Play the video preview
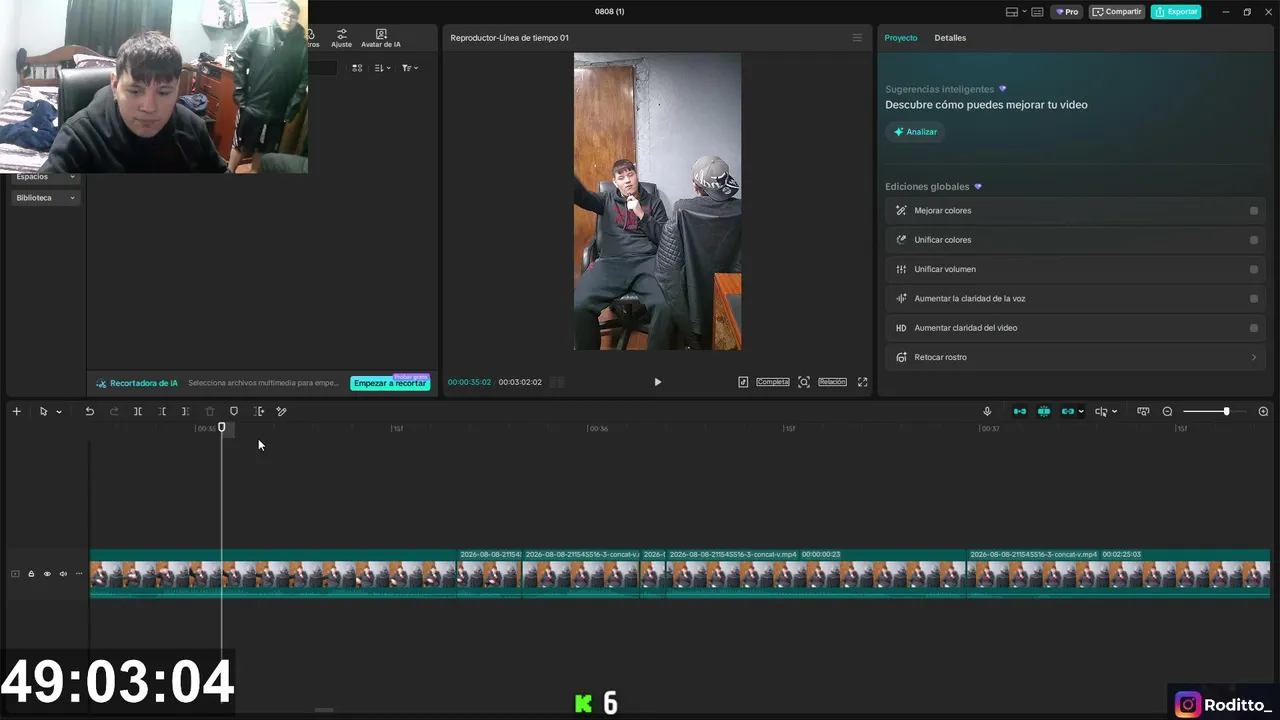Screen dimensions: 1280x720 pos(657,382)
